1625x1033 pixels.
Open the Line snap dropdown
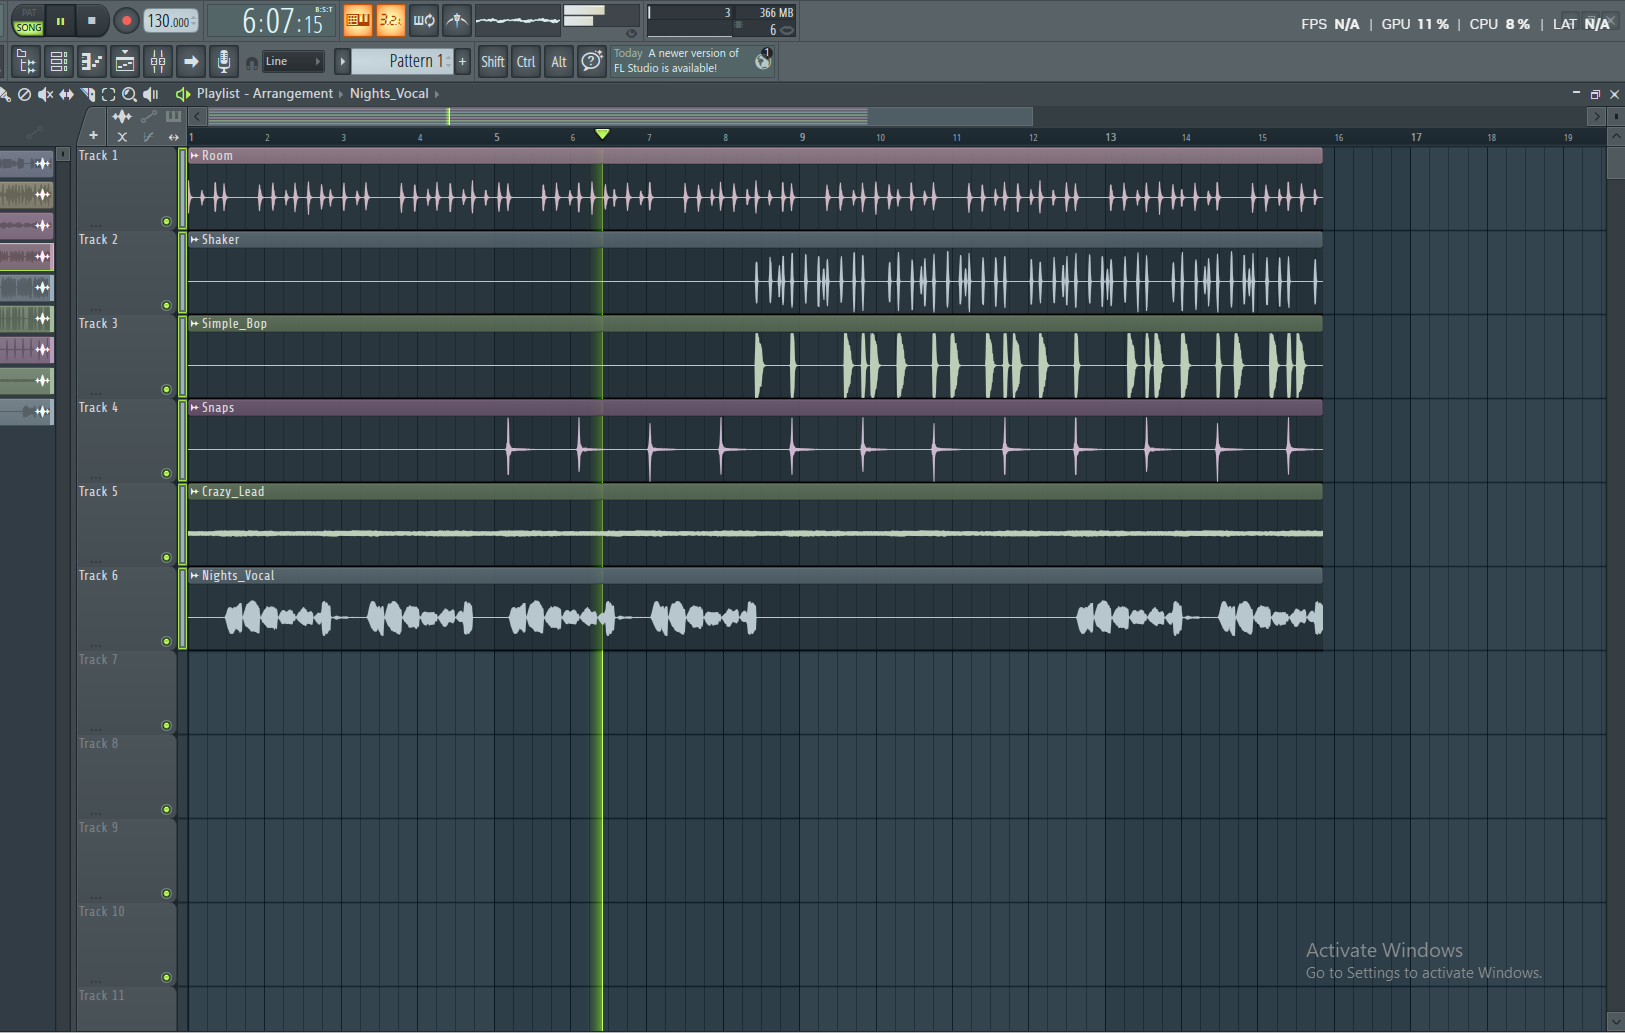tap(293, 62)
